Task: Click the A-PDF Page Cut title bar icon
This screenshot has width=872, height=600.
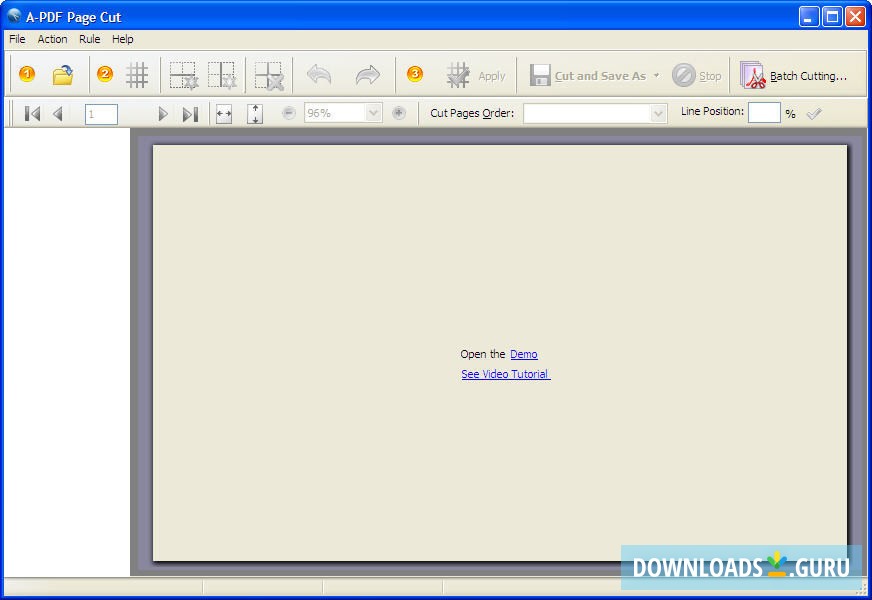Action: point(14,16)
